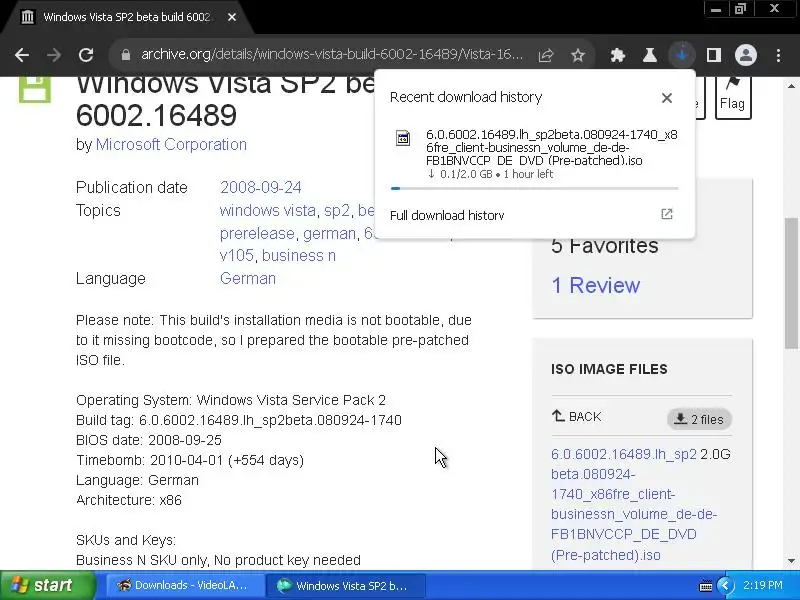Click the 'Timebomb: 2010-04-01' line

click(x=190, y=460)
